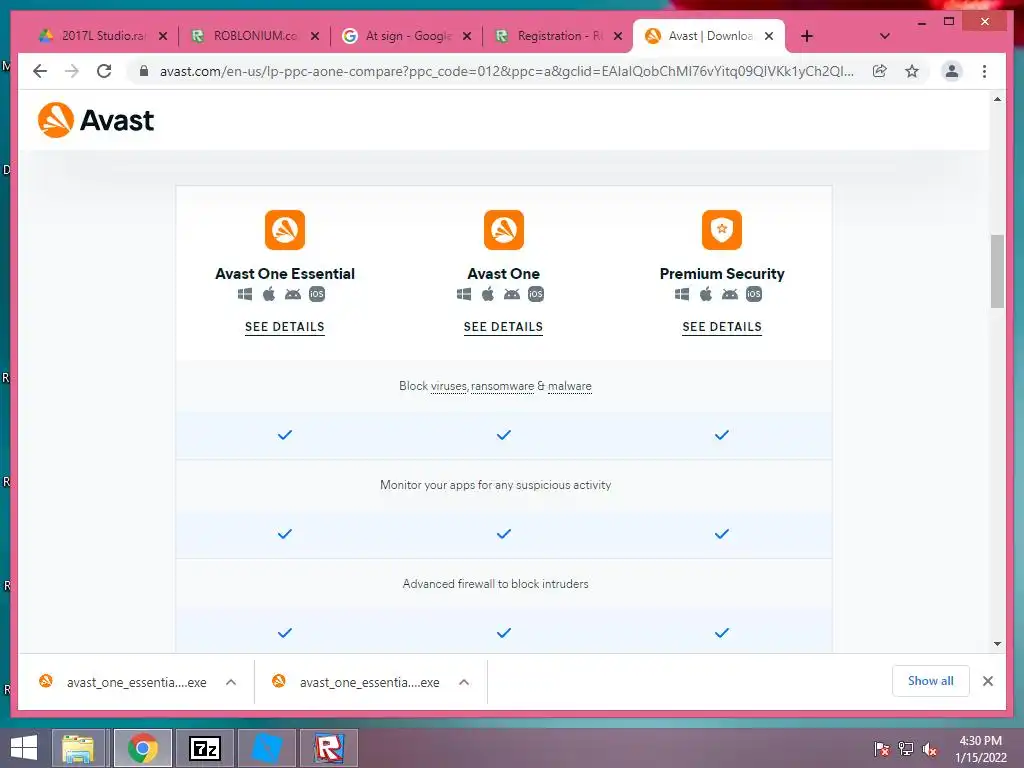Click the share page icon in address bar
1024x768 pixels.
(880, 71)
